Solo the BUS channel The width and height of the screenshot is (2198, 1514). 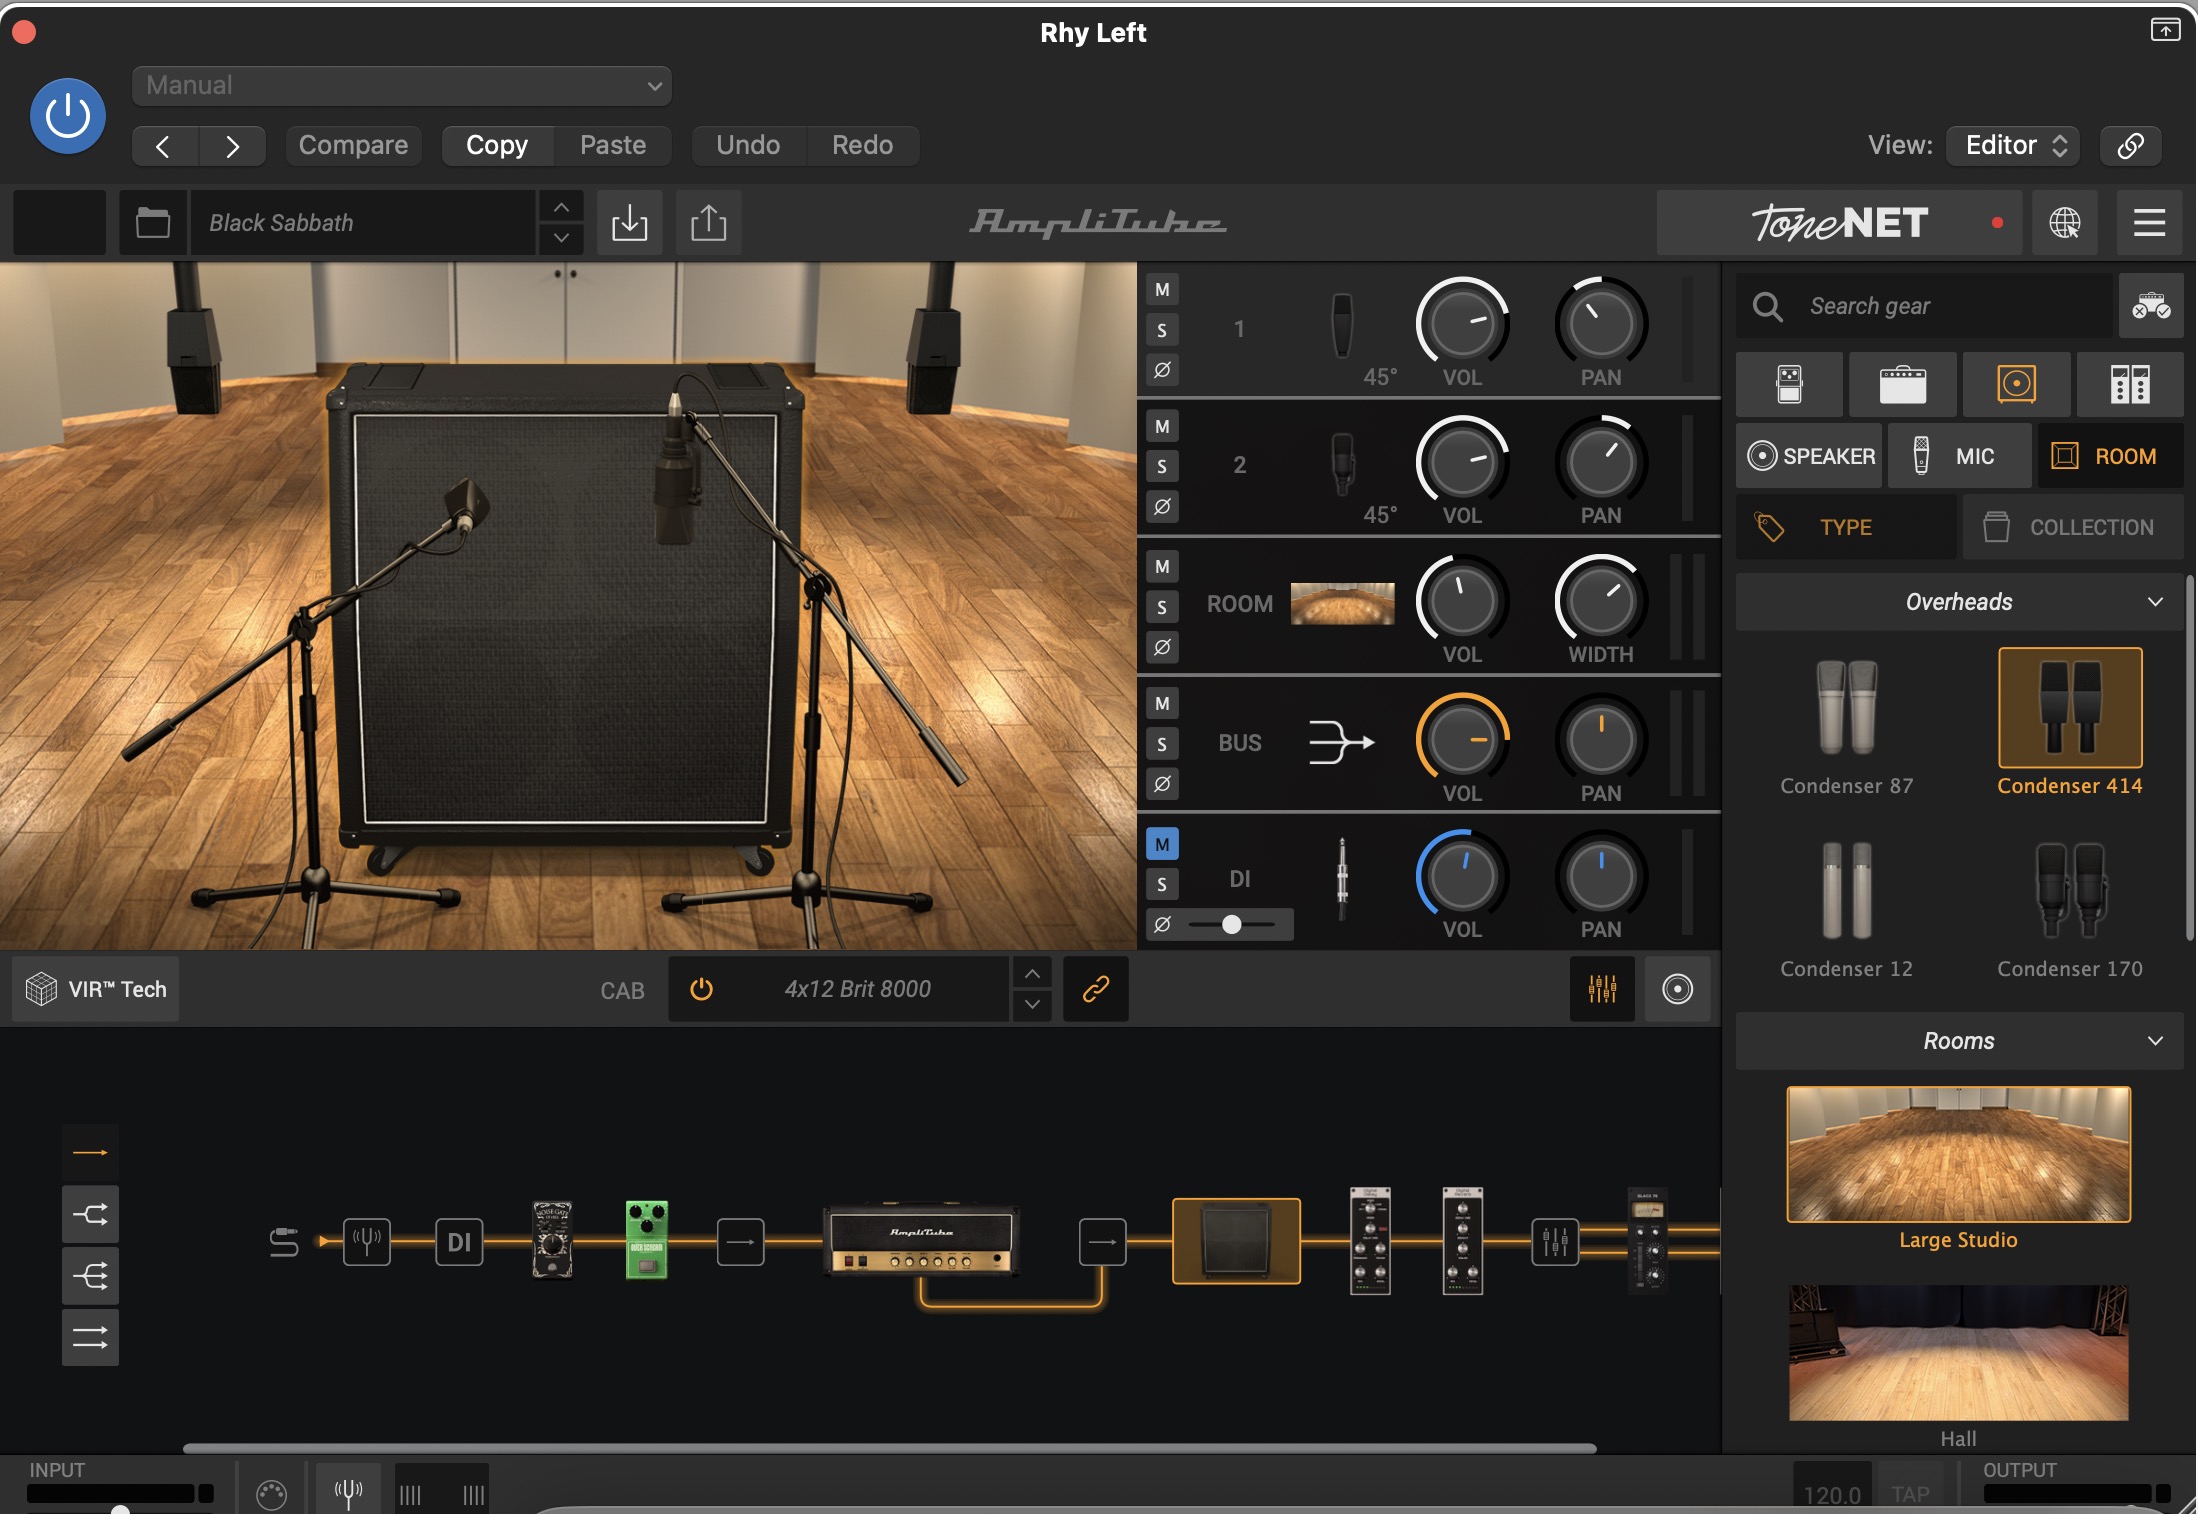[x=1162, y=744]
